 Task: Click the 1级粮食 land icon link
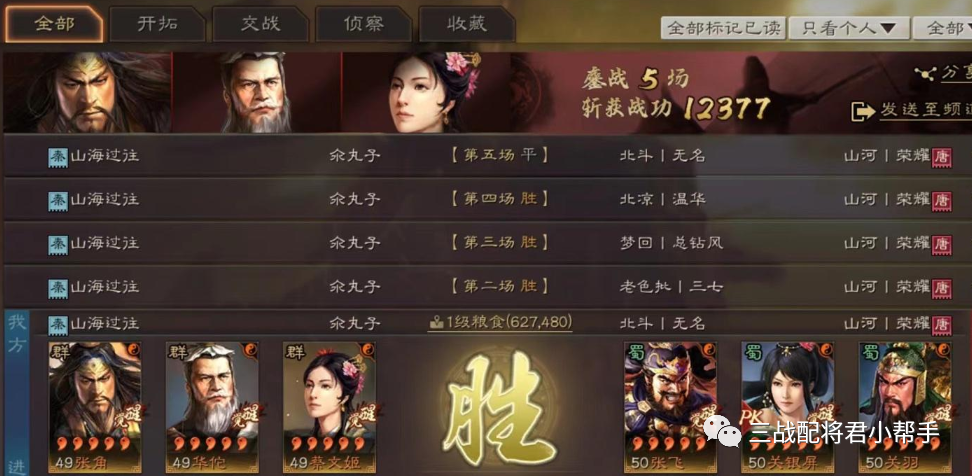[x=500, y=322]
